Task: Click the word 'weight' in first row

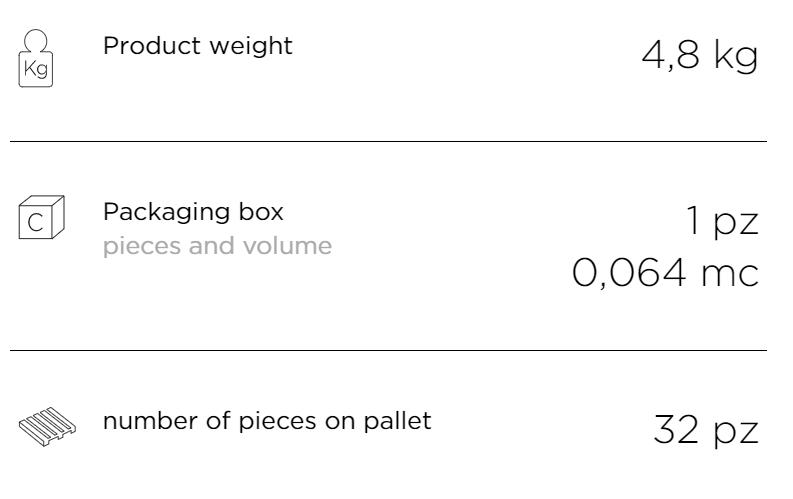Action: point(251,47)
